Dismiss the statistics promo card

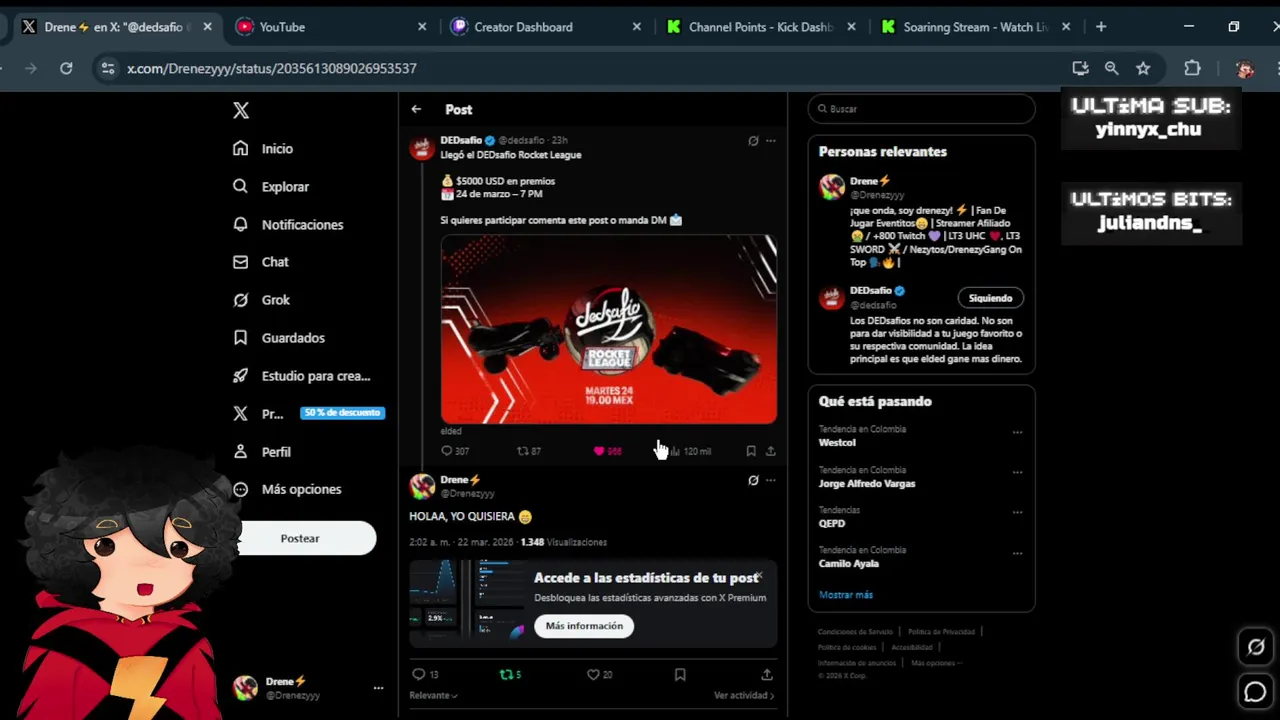(x=760, y=576)
